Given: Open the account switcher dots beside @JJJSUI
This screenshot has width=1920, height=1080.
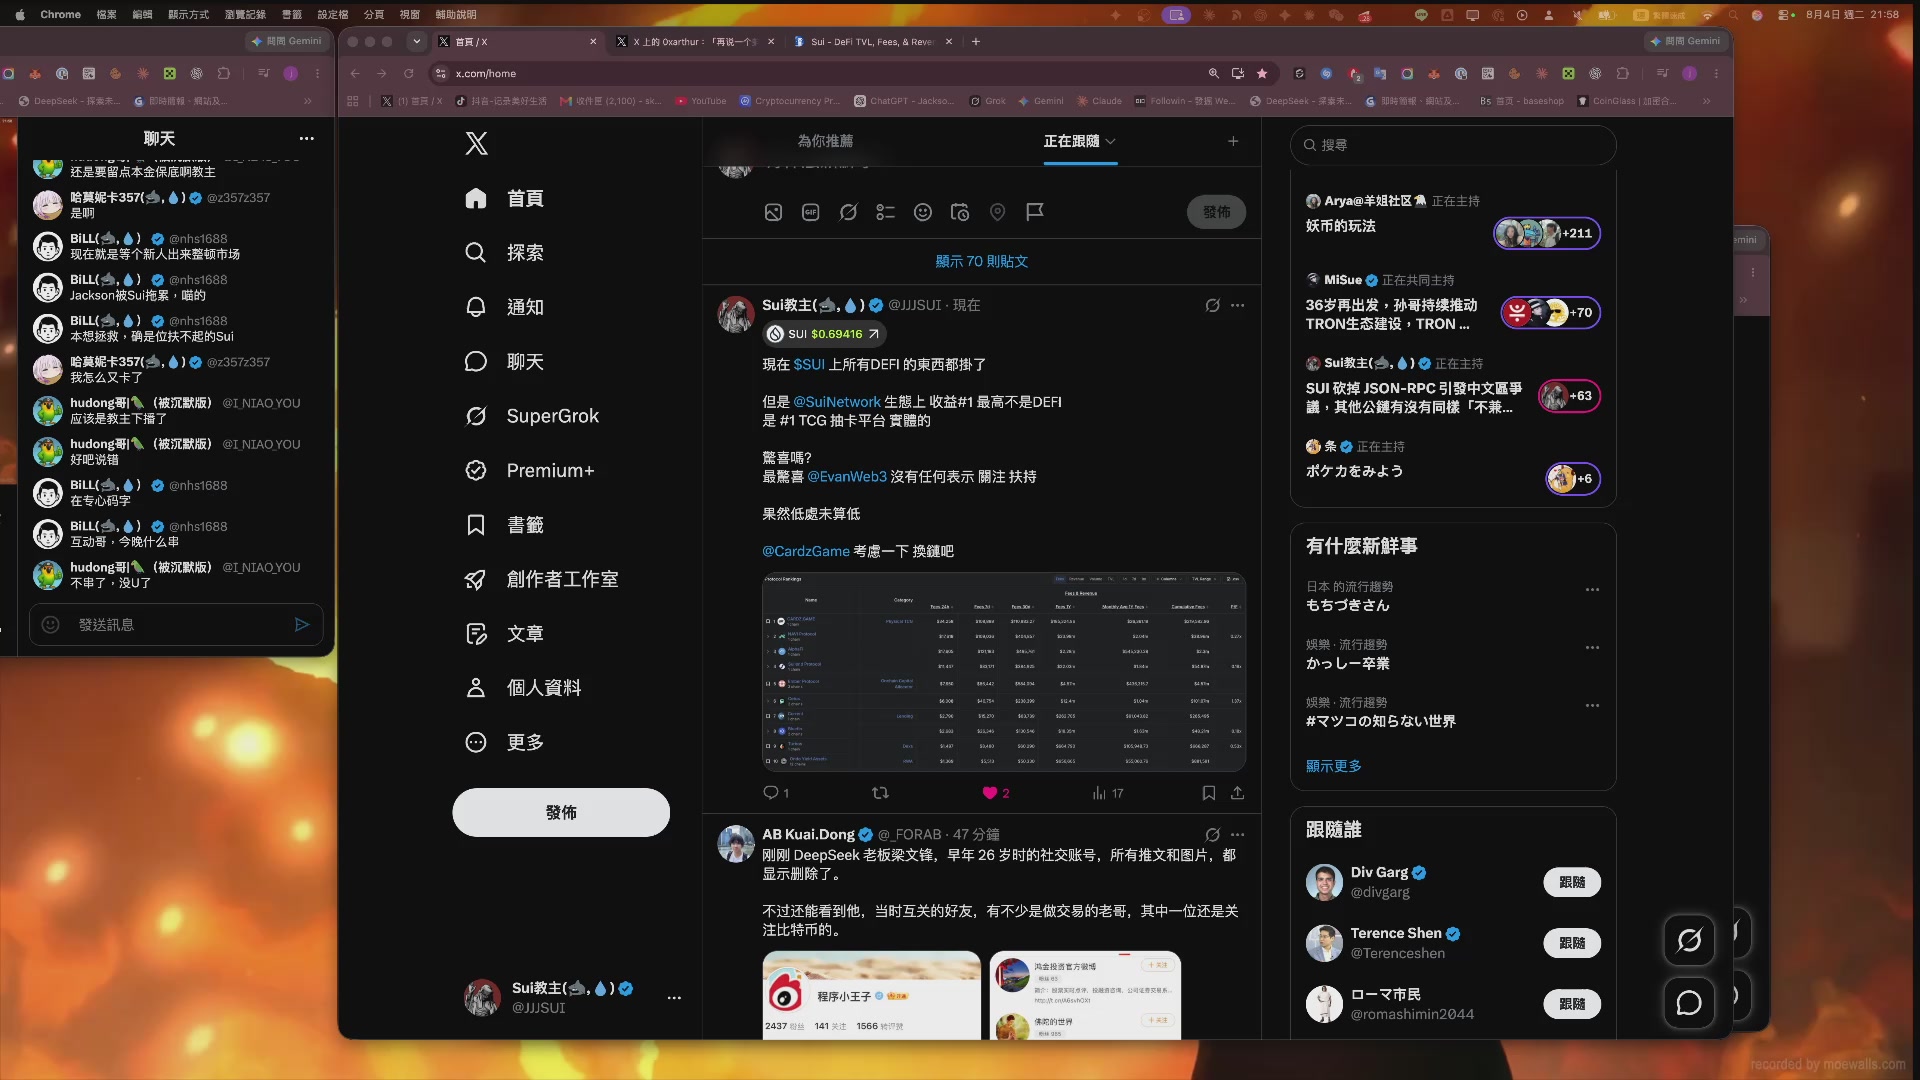Looking at the screenshot, I should [x=674, y=998].
